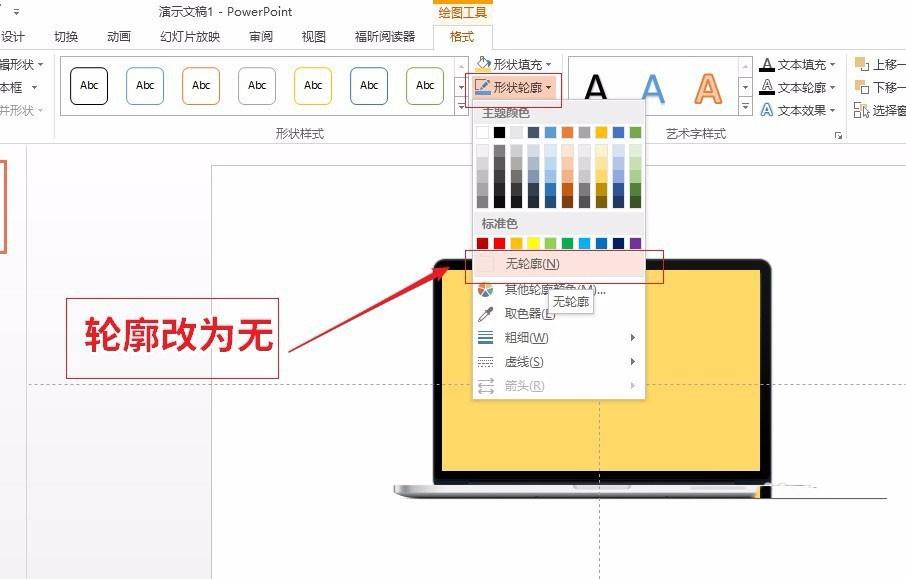
Task: Click the blue outlined A artistic style
Action: point(655,88)
